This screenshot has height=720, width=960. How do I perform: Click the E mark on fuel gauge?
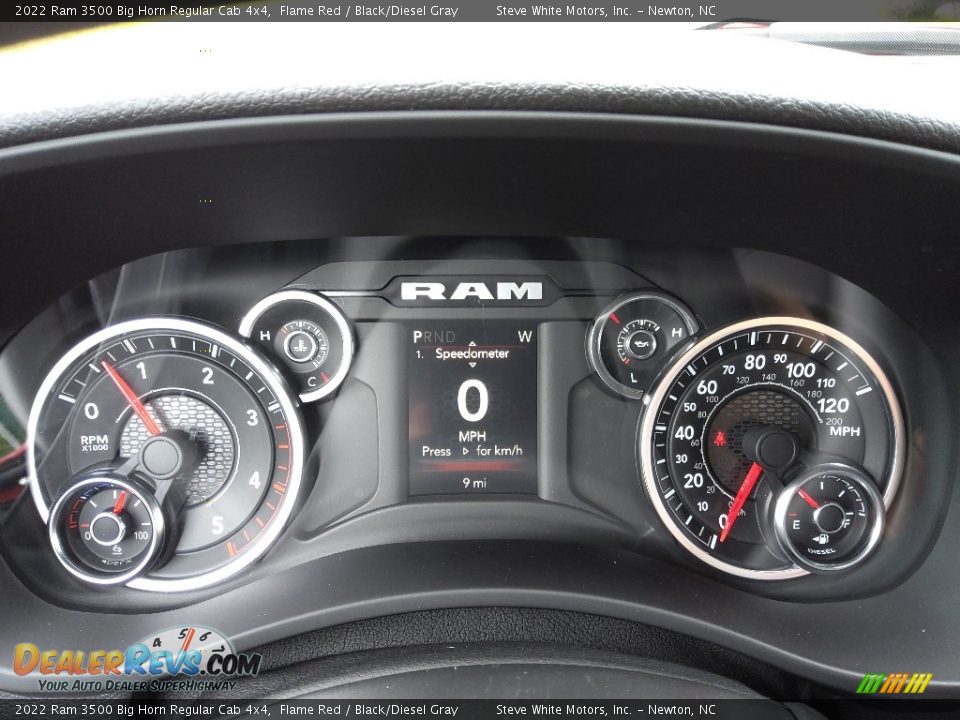pos(797,525)
